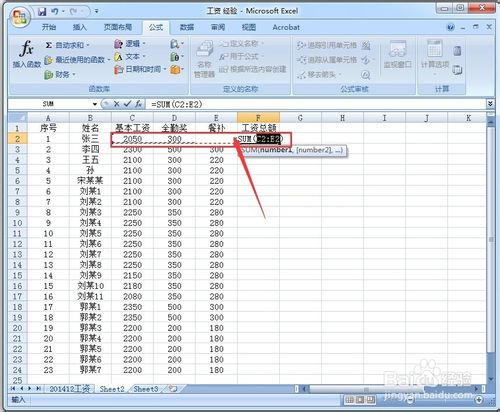Switch to Normal view in status bar
This screenshot has height=412, width=500.
coord(350,399)
